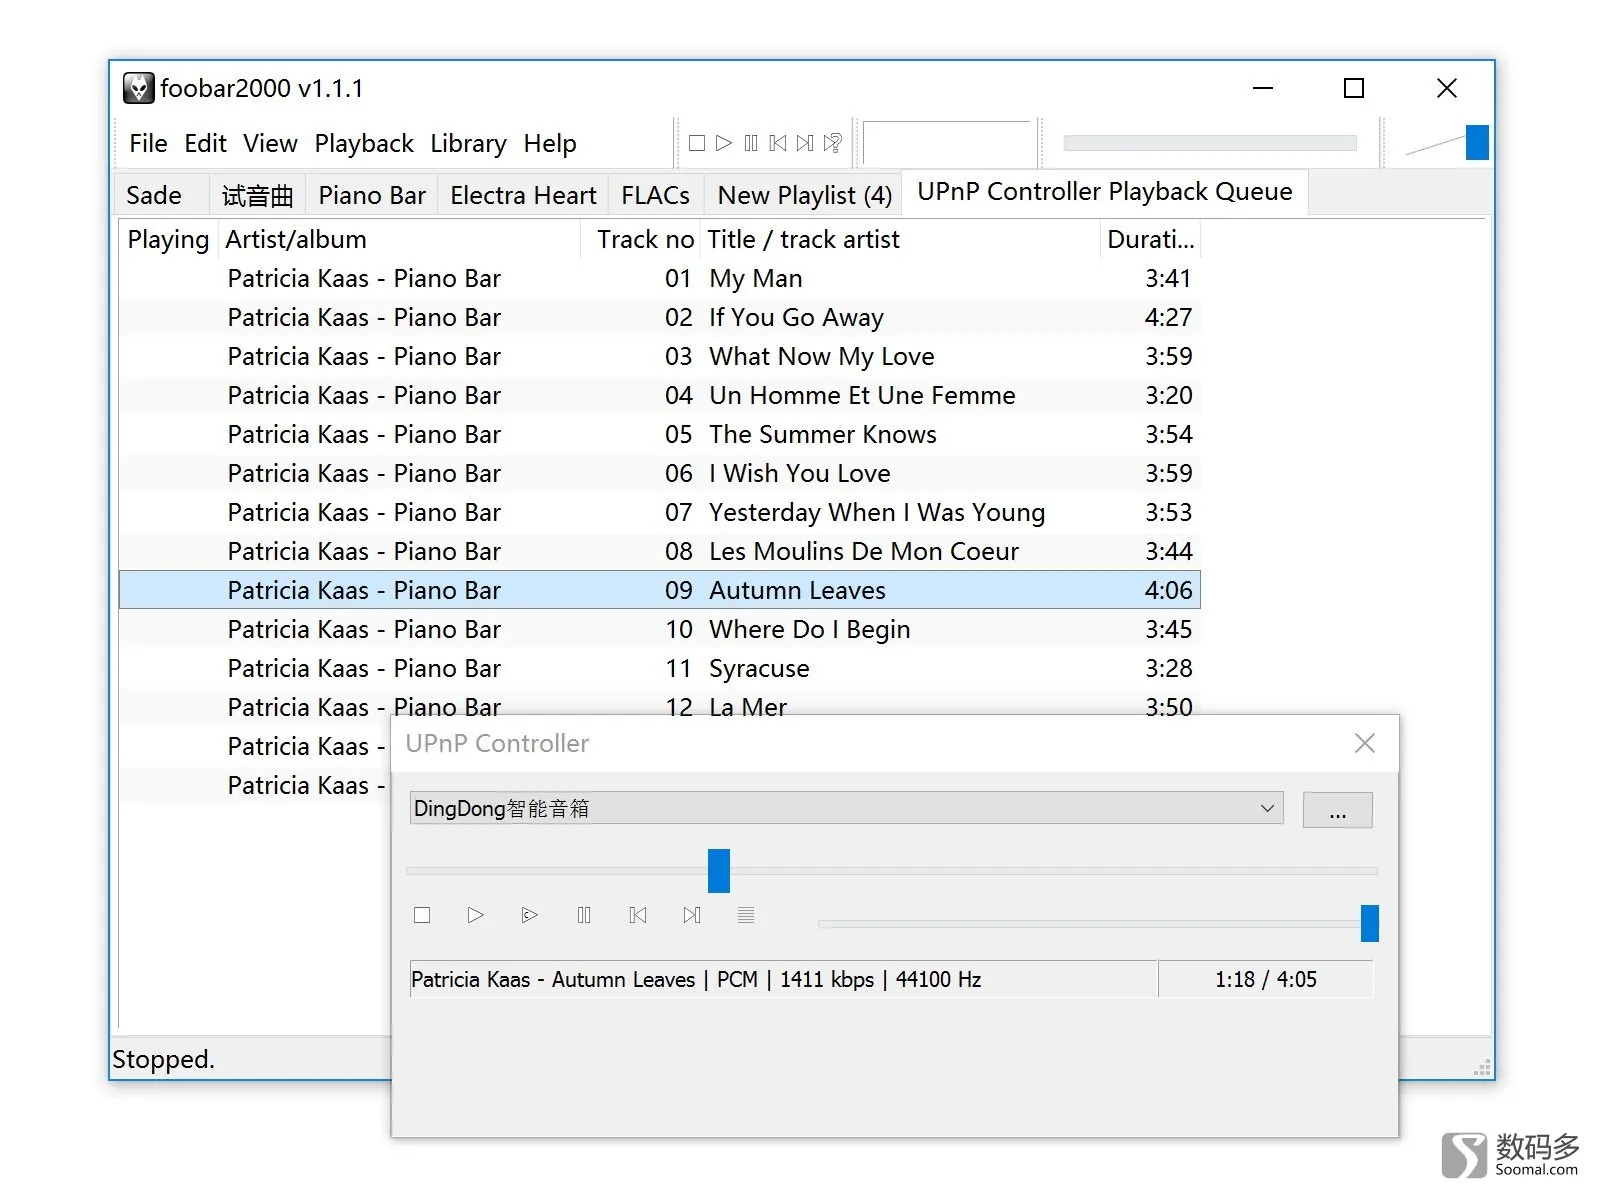This screenshot has height=1200, width=1600.
Task: Select track 10 Where Do I Begin
Action: click(660, 630)
